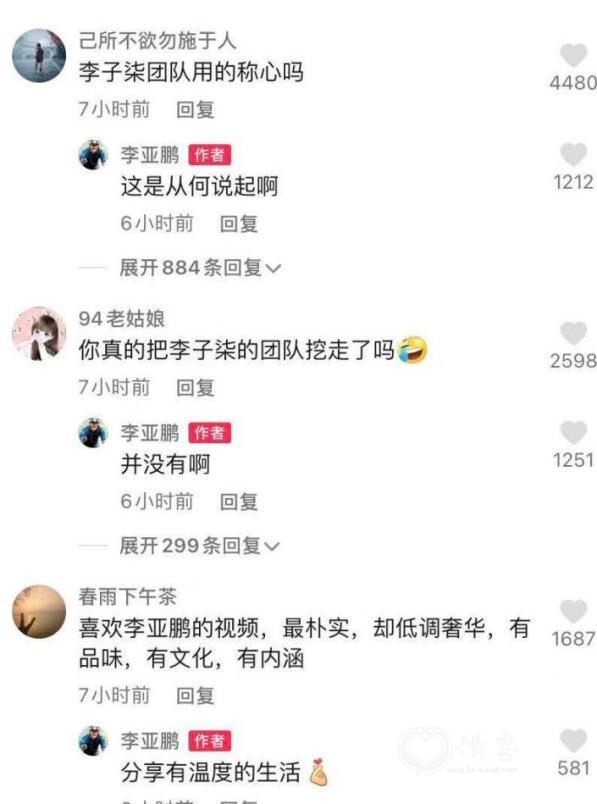Like 94老姑娘's comment with 2598 likes

pos(573,333)
